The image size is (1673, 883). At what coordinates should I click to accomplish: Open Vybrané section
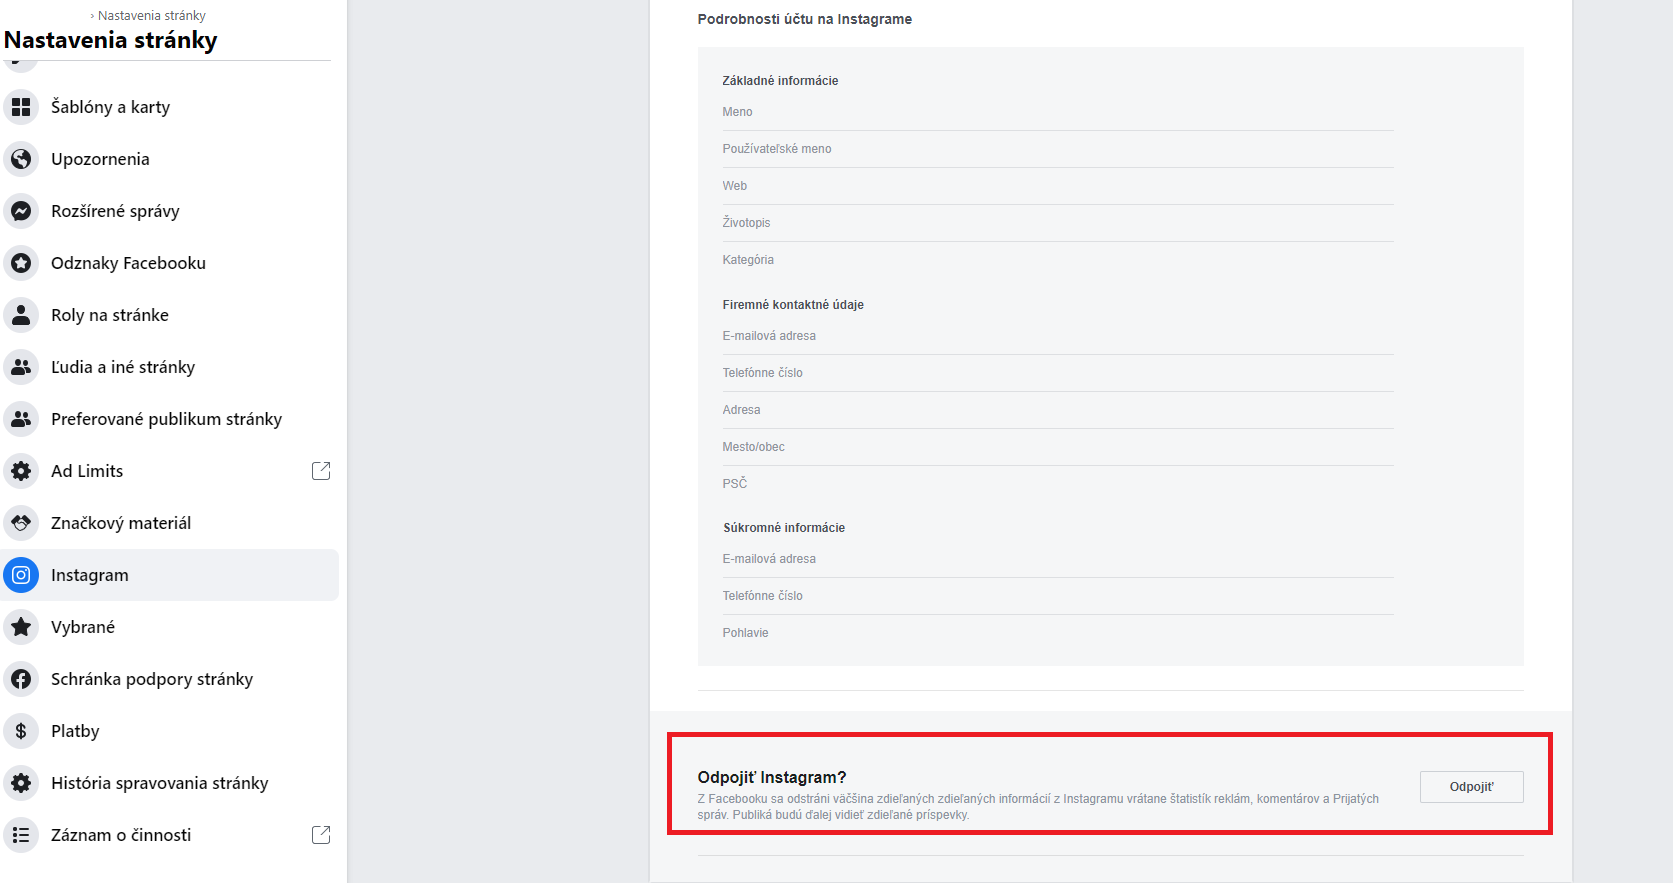pos(170,627)
